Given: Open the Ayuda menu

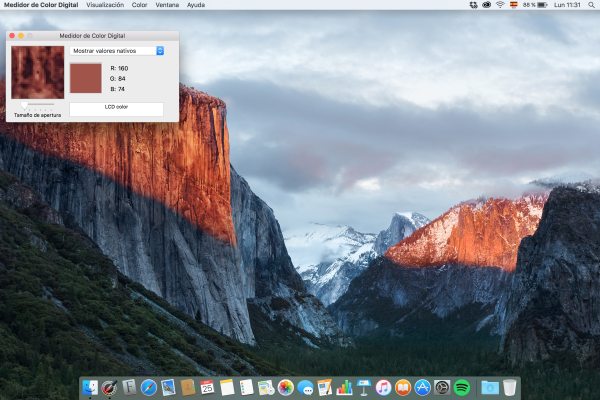Looking at the screenshot, I should [196, 5].
